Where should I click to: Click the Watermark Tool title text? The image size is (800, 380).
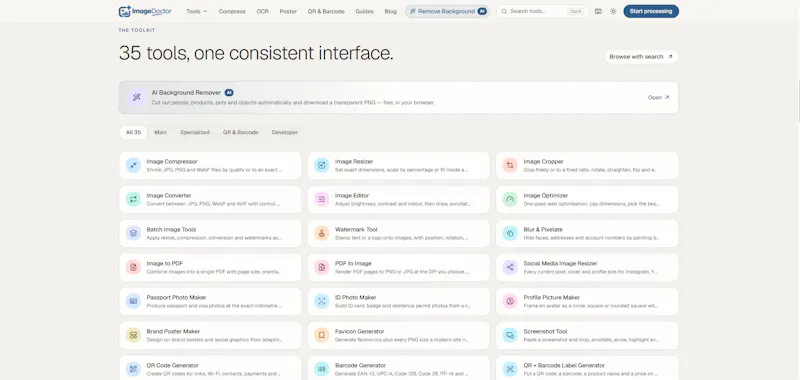tap(356, 230)
